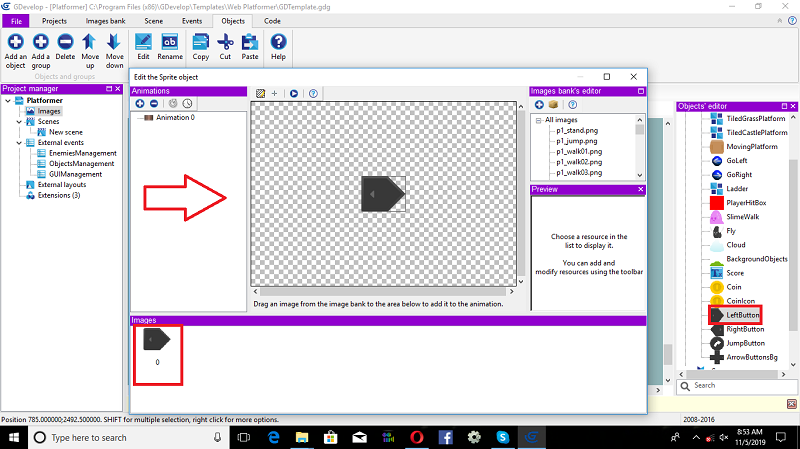
Task: Click the clock time-between-frames icon in Animations
Action: [x=187, y=104]
